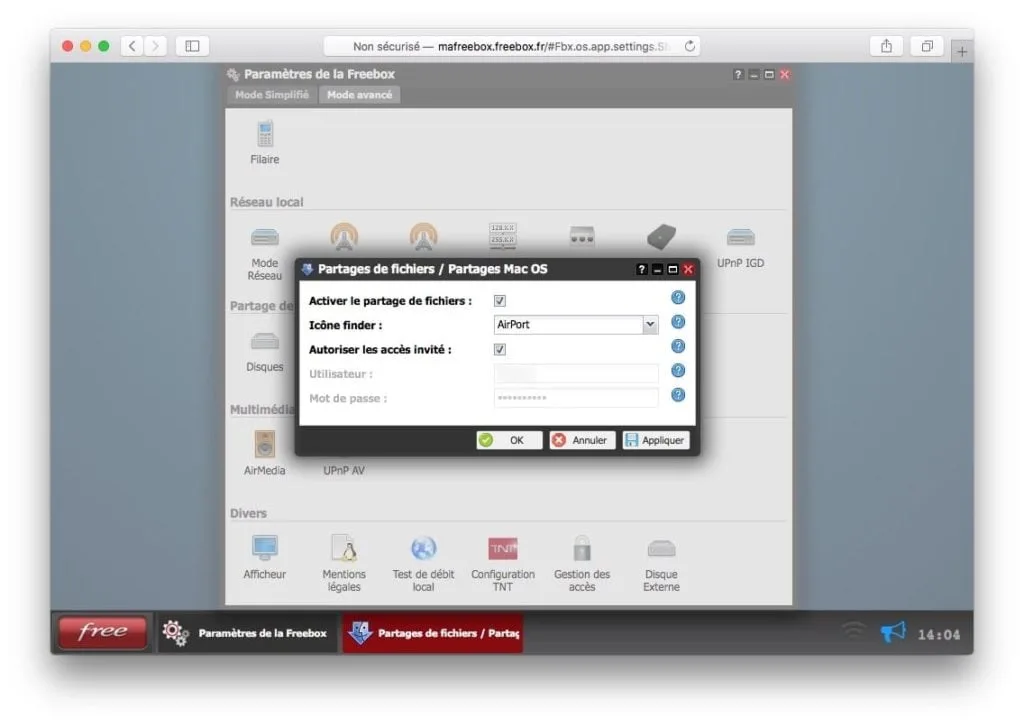
Task: Click the 14:04 clock
Action: [938, 634]
